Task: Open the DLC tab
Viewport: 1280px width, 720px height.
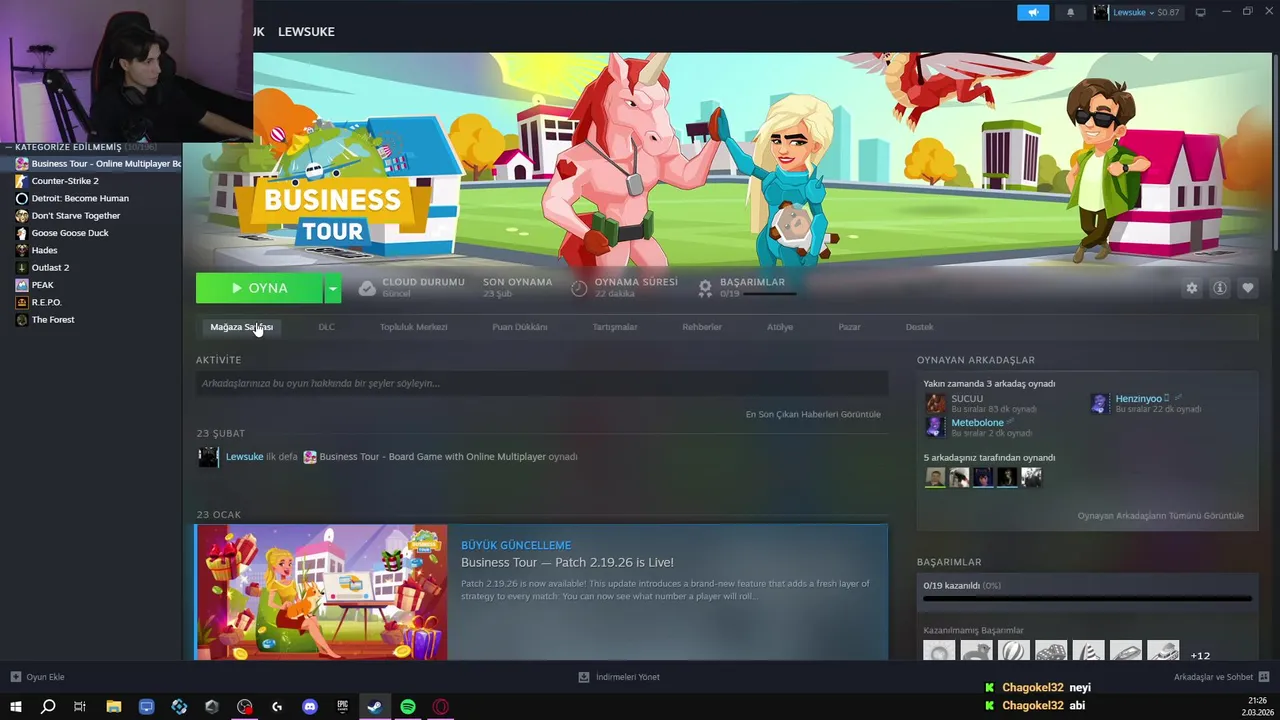Action: click(326, 327)
